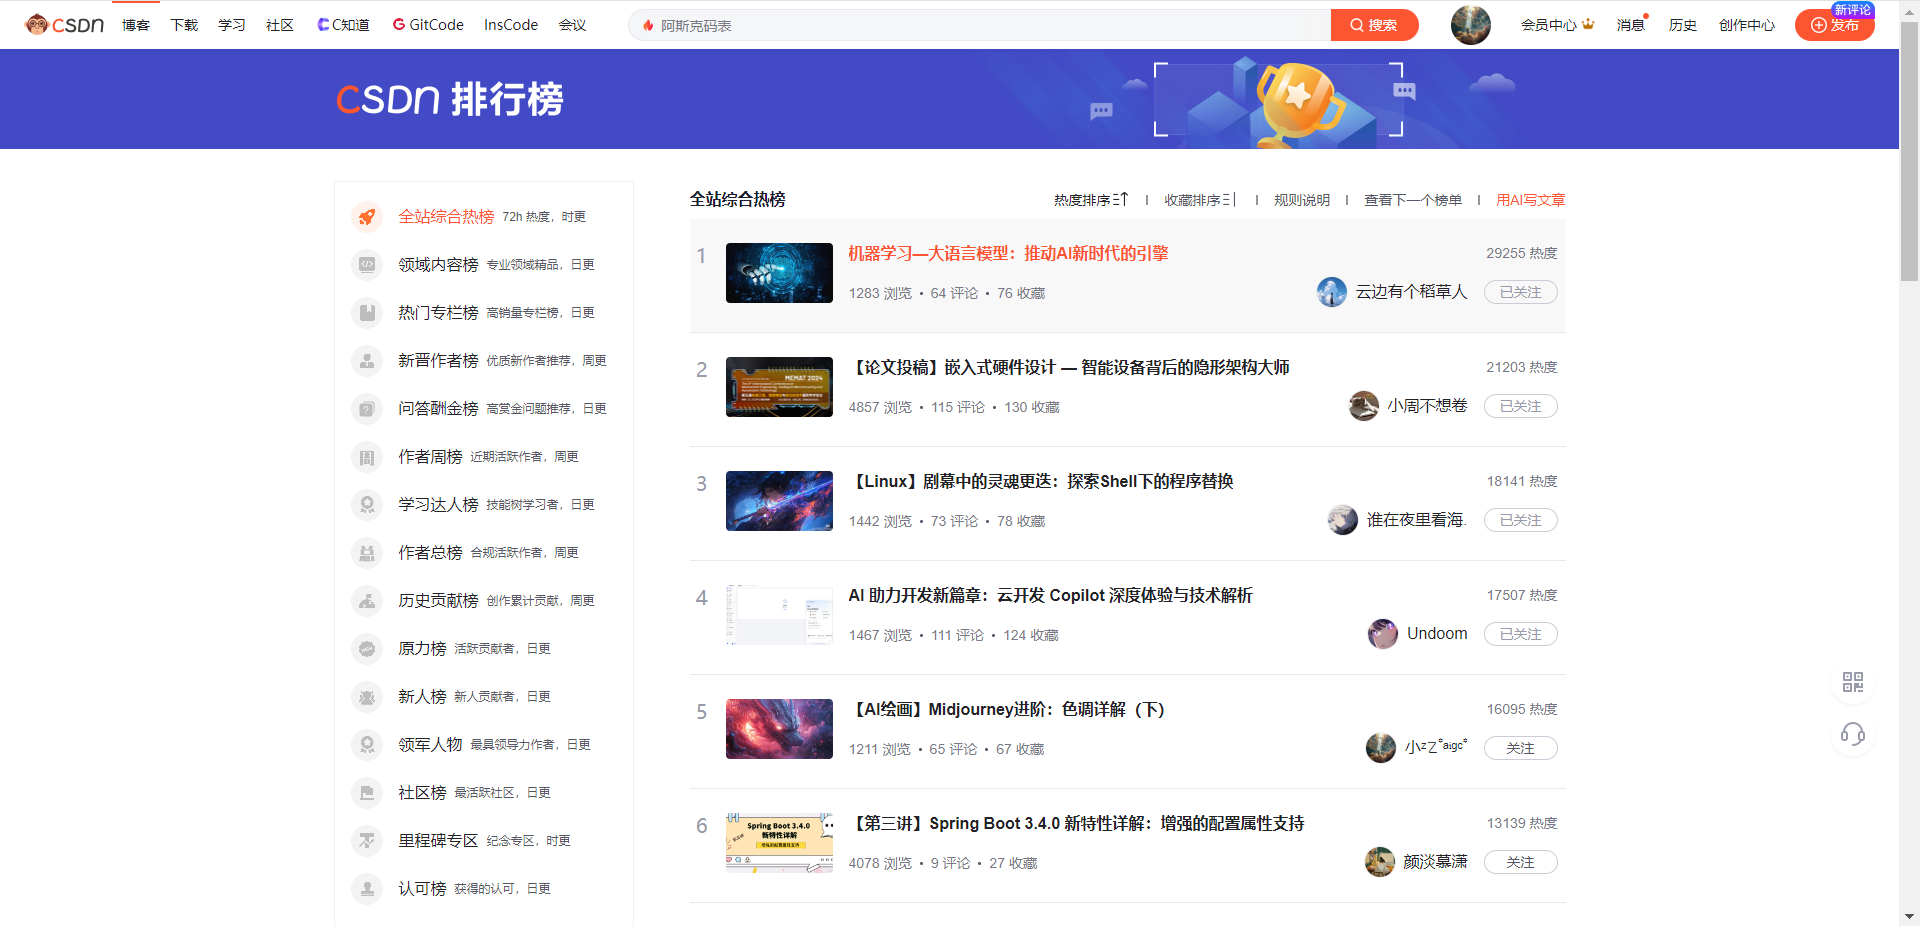Click the orange 搜索 button

point(1374,25)
